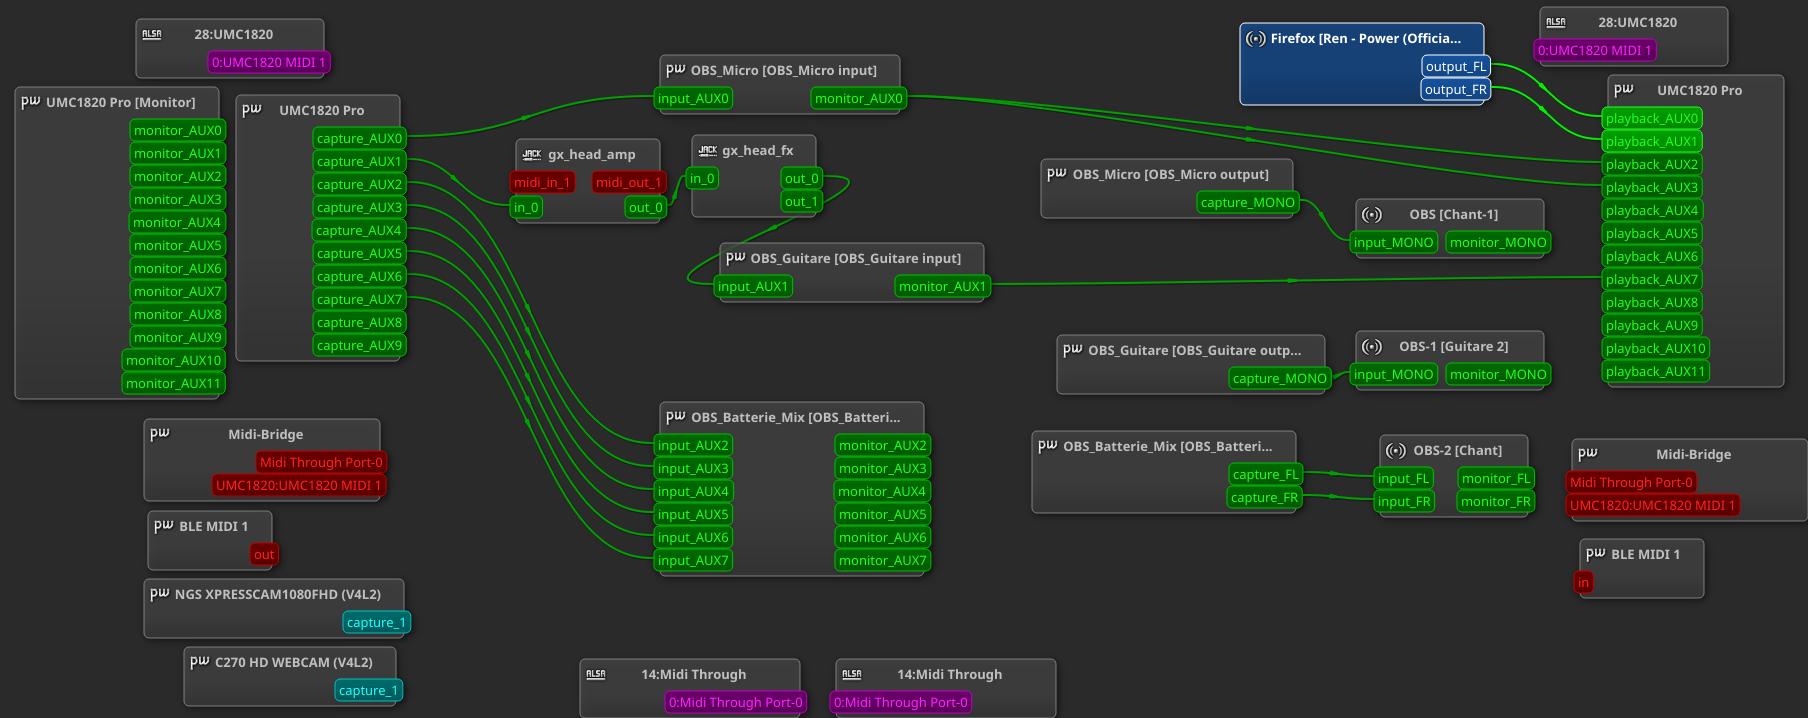Click the PipeWire icon of NGS XPRESSCAM1080FHD node
1808x718 pixels.
click(x=160, y=593)
